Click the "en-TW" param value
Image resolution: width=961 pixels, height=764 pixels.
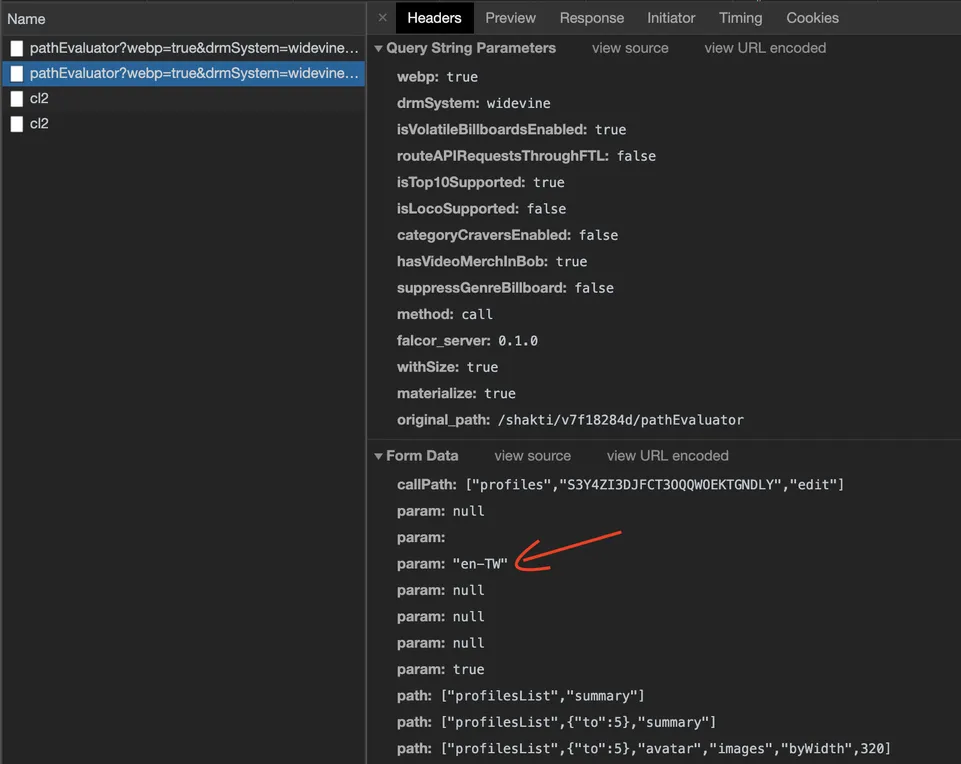(480, 564)
